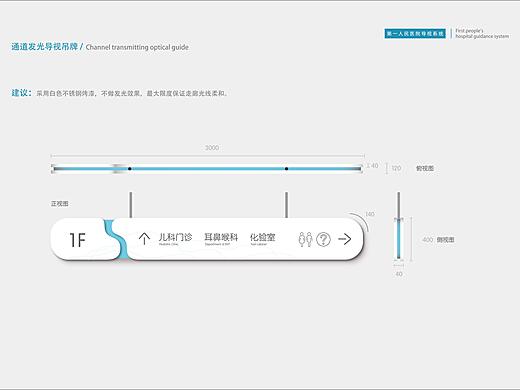Click the "建议:" label
520x390 pixels.
click(22, 93)
